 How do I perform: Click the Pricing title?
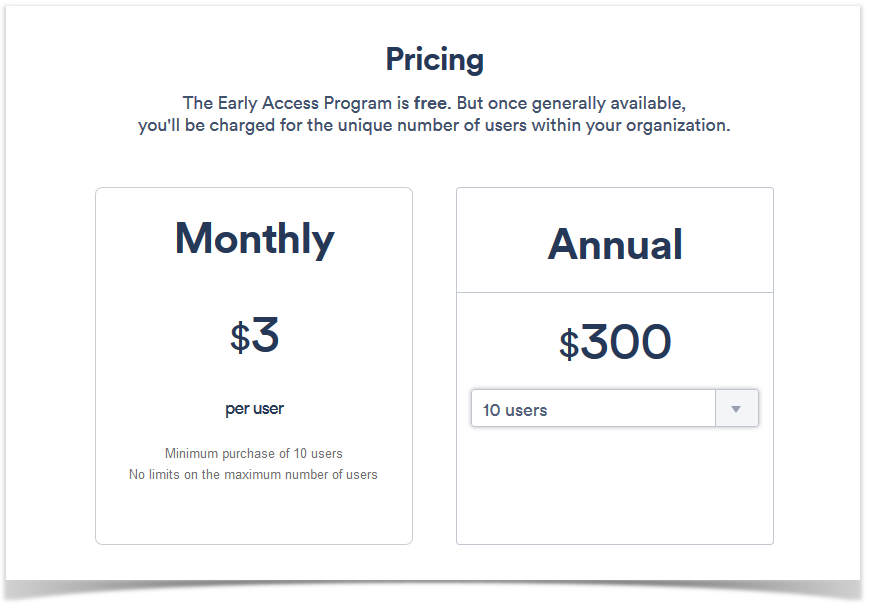pos(435,59)
